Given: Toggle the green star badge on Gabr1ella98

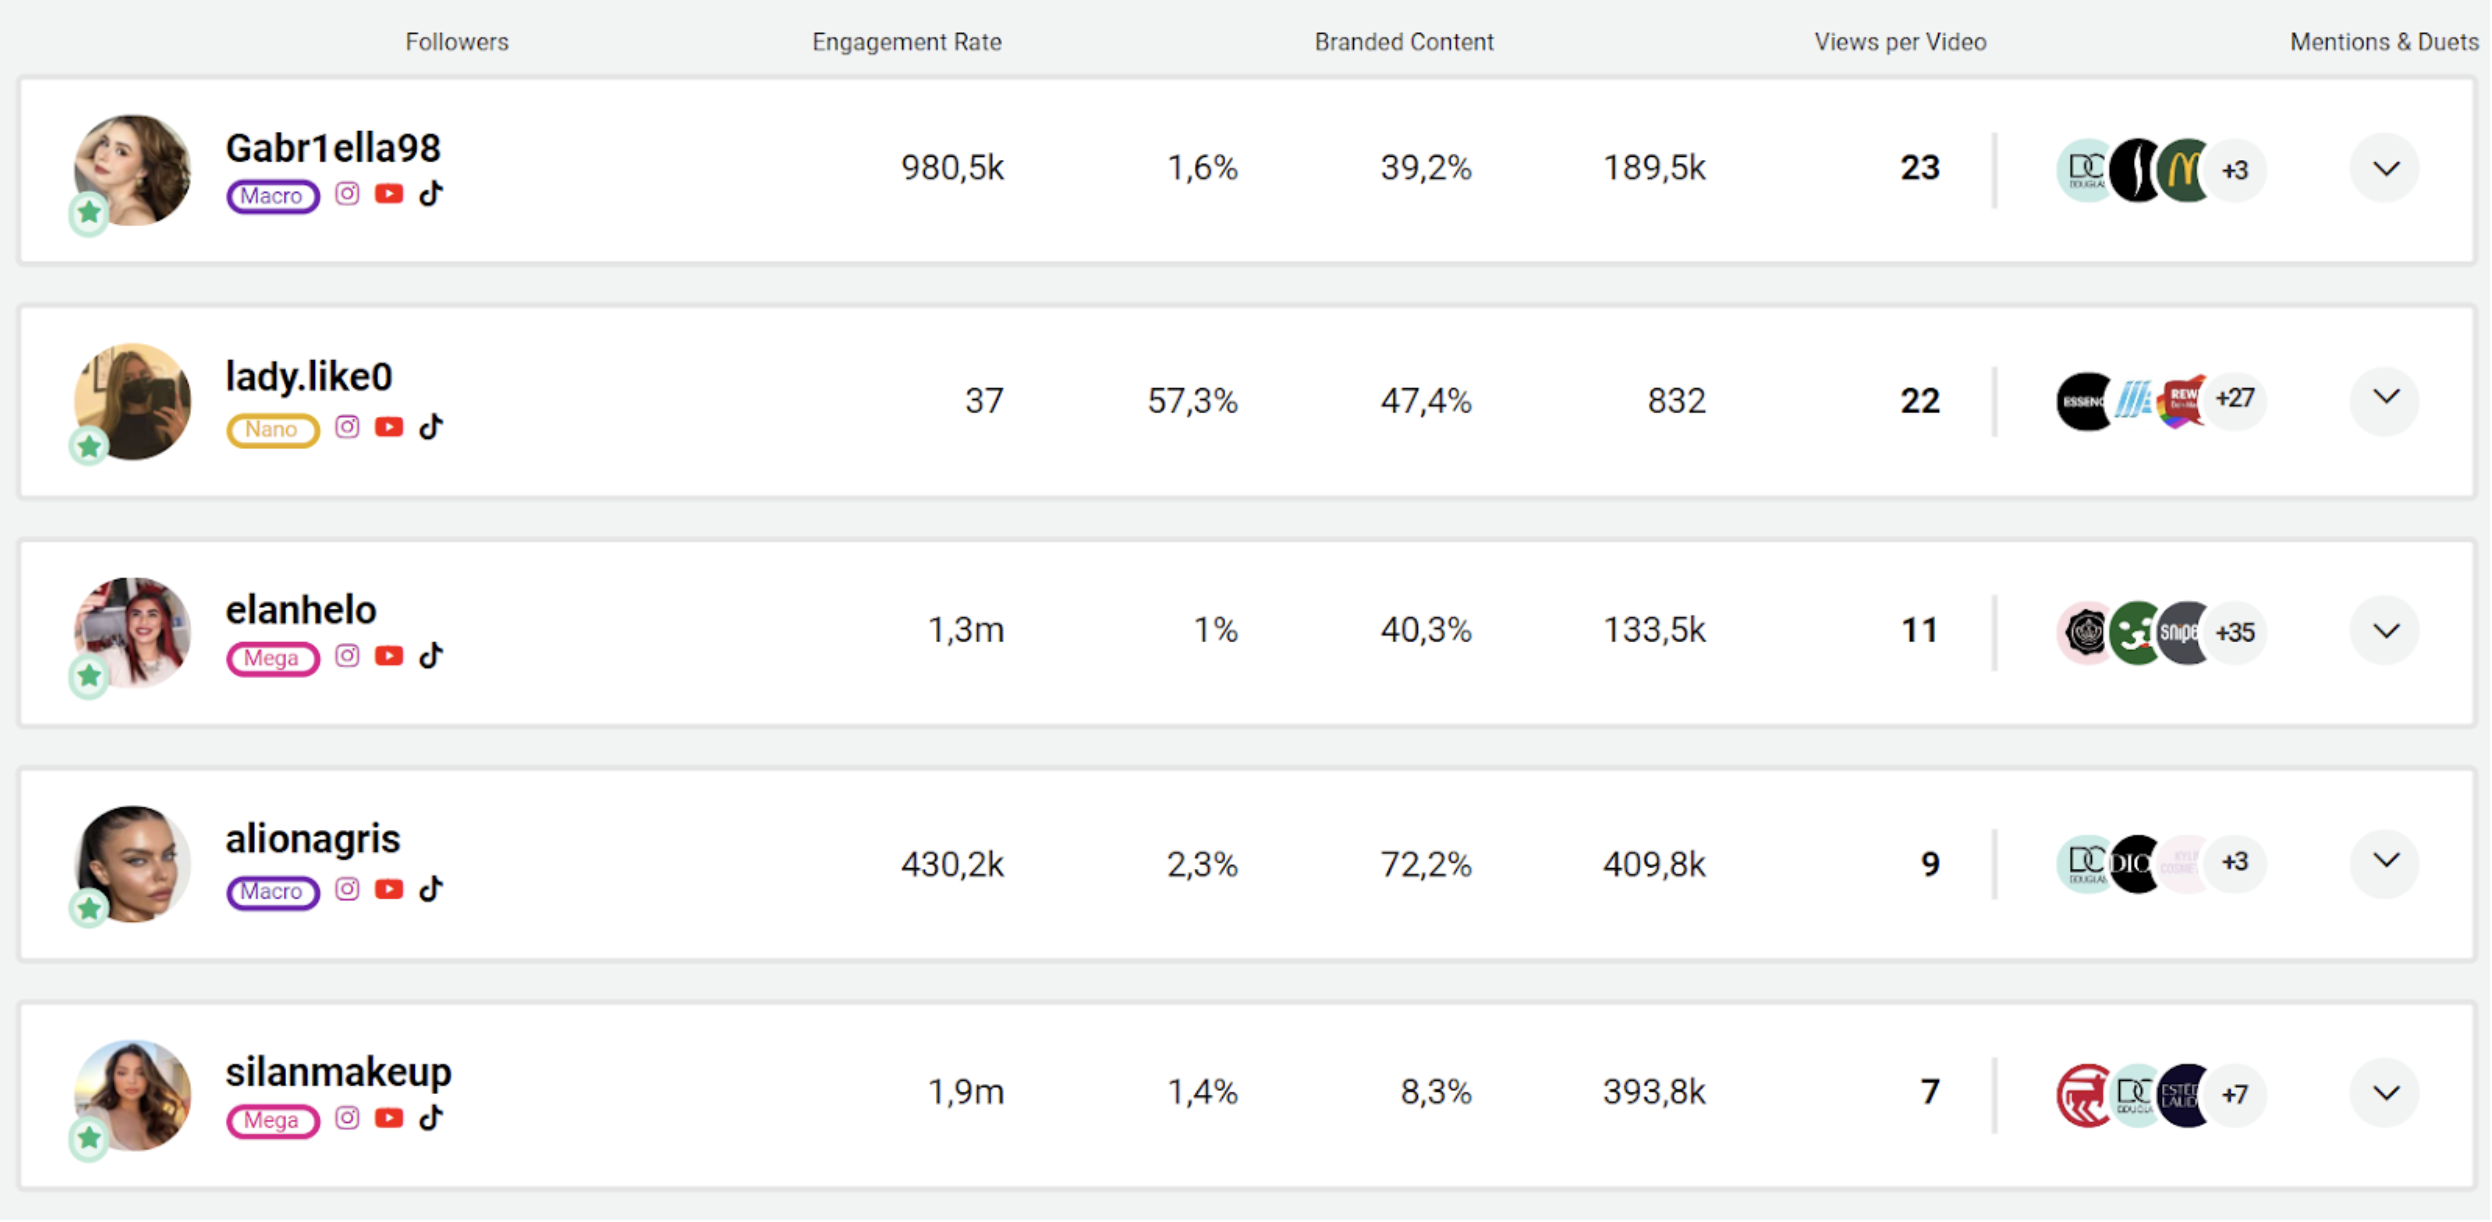Looking at the screenshot, I should coord(89,213).
